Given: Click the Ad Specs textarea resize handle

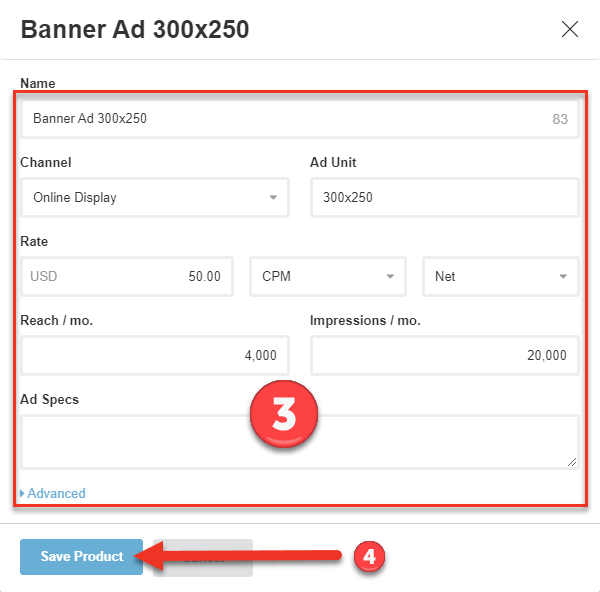Looking at the screenshot, I should 572,462.
